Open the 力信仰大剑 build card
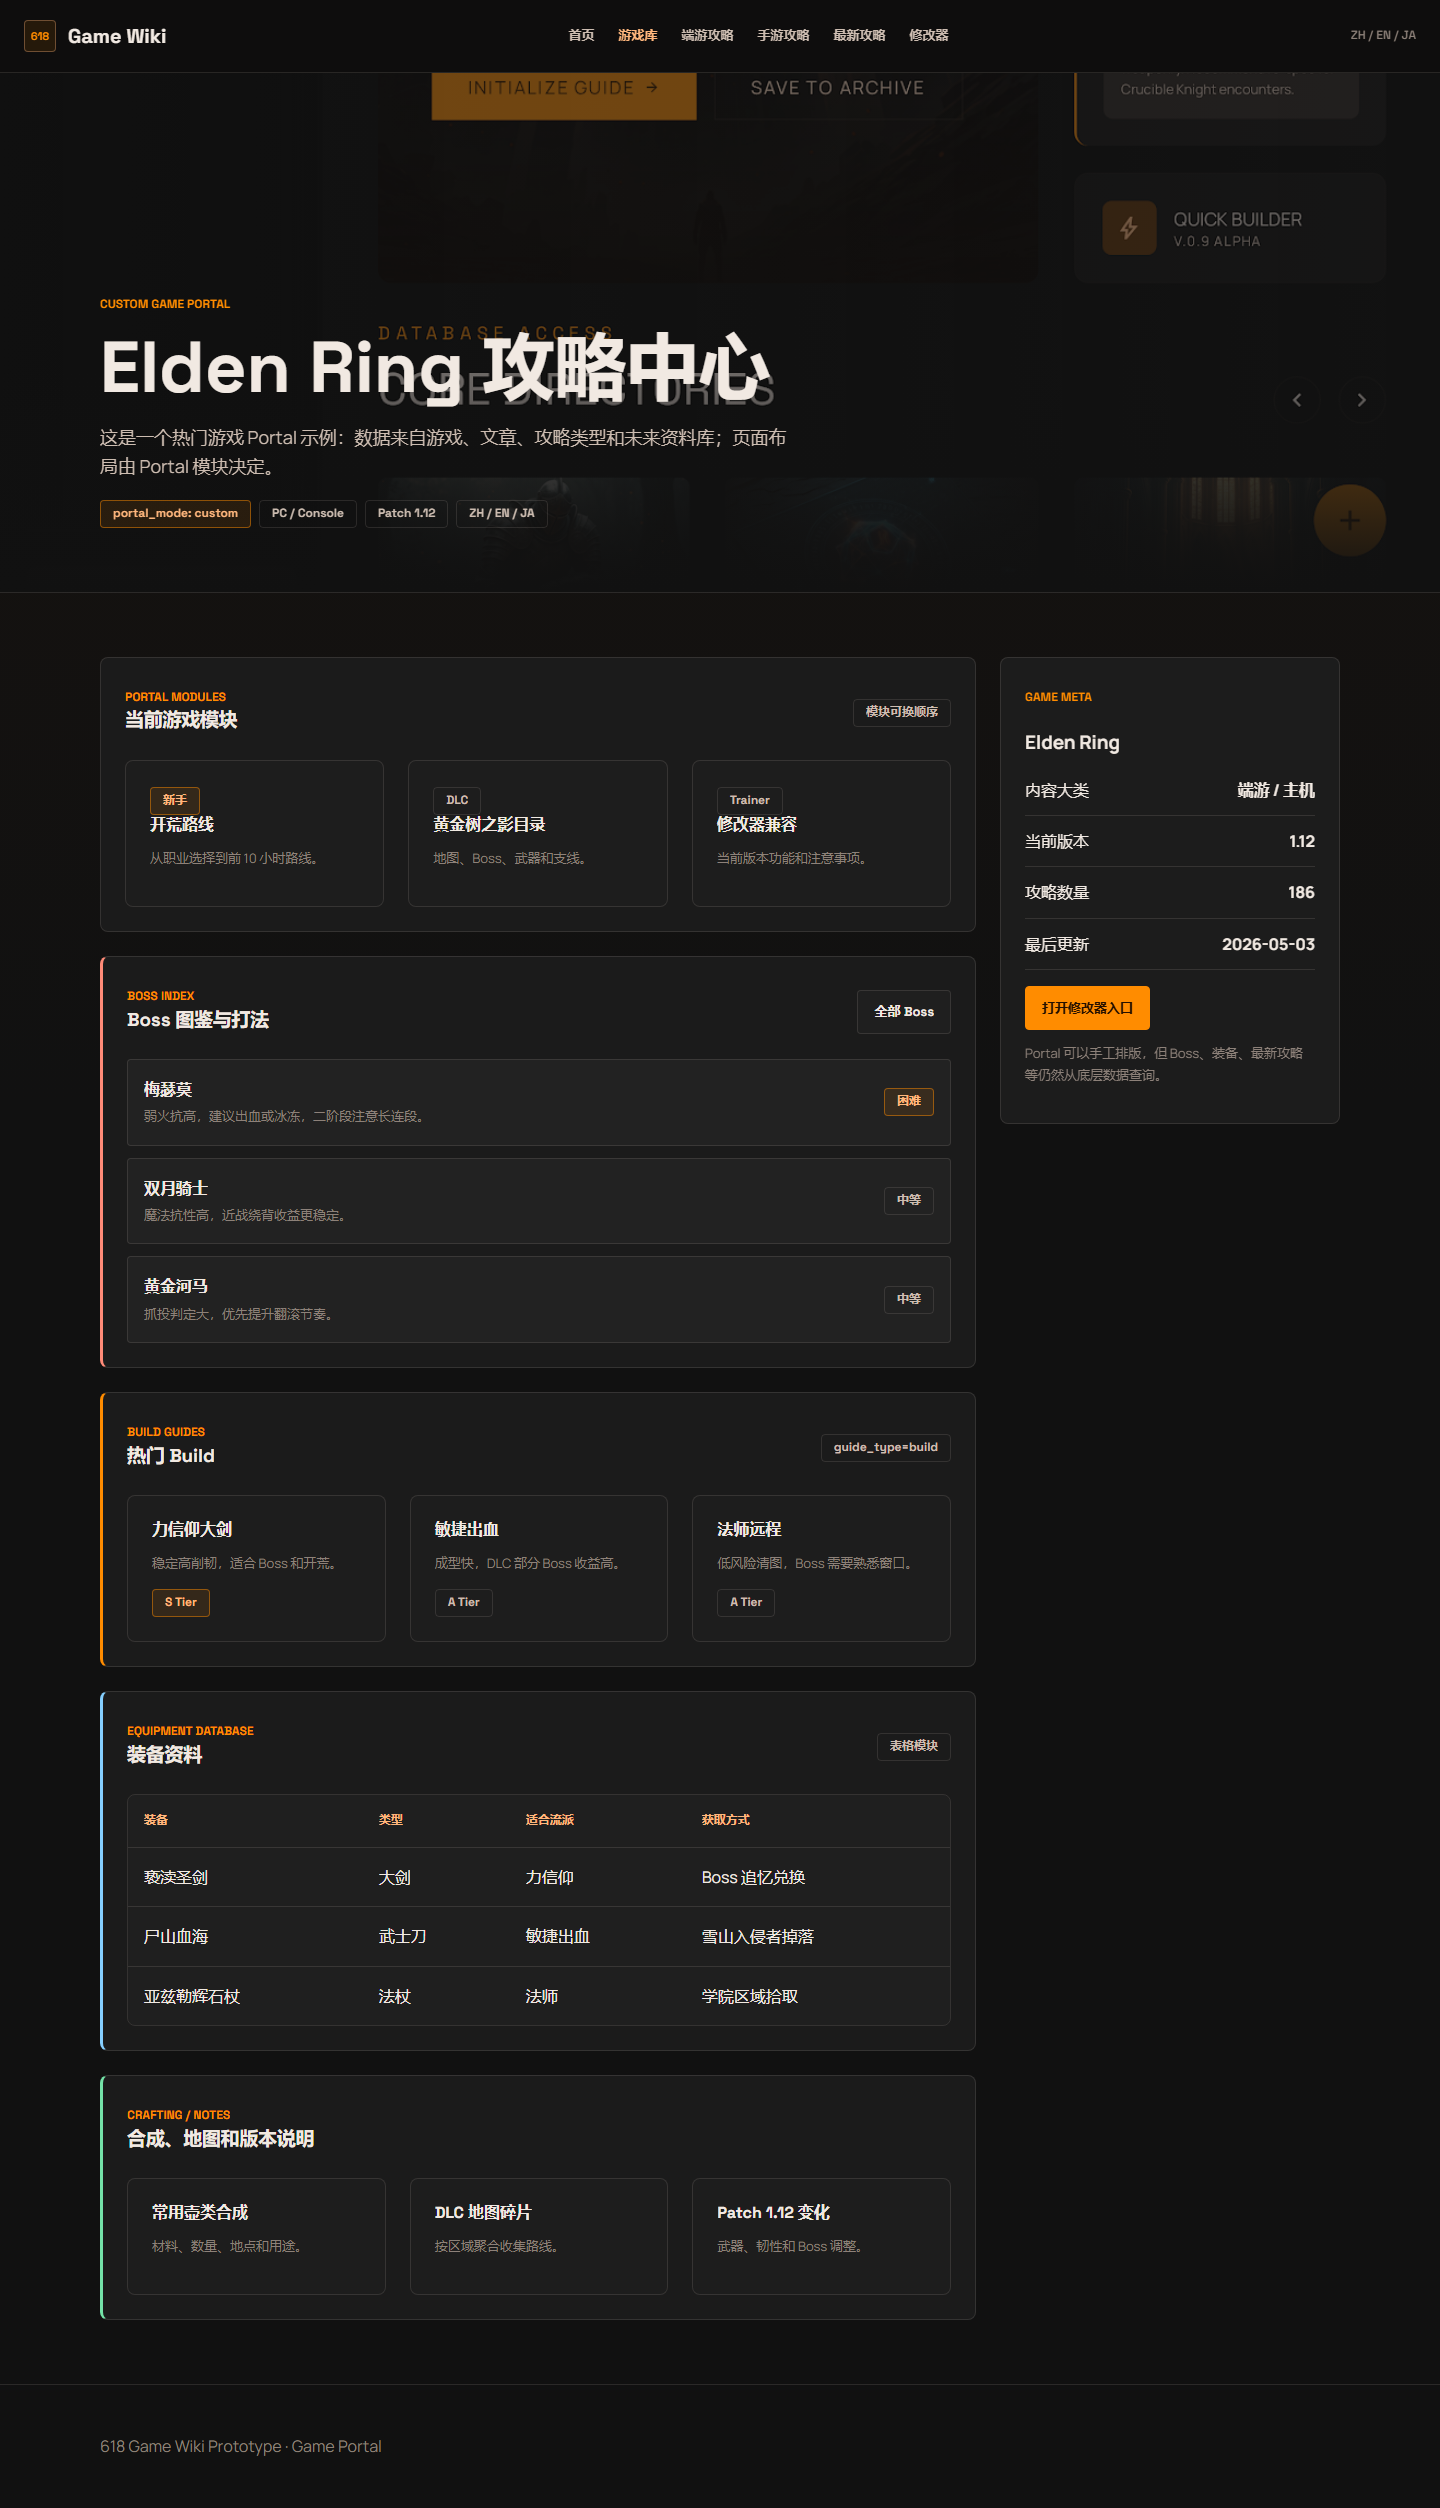Screen dimensions: 1440x2508 click(x=256, y=1568)
